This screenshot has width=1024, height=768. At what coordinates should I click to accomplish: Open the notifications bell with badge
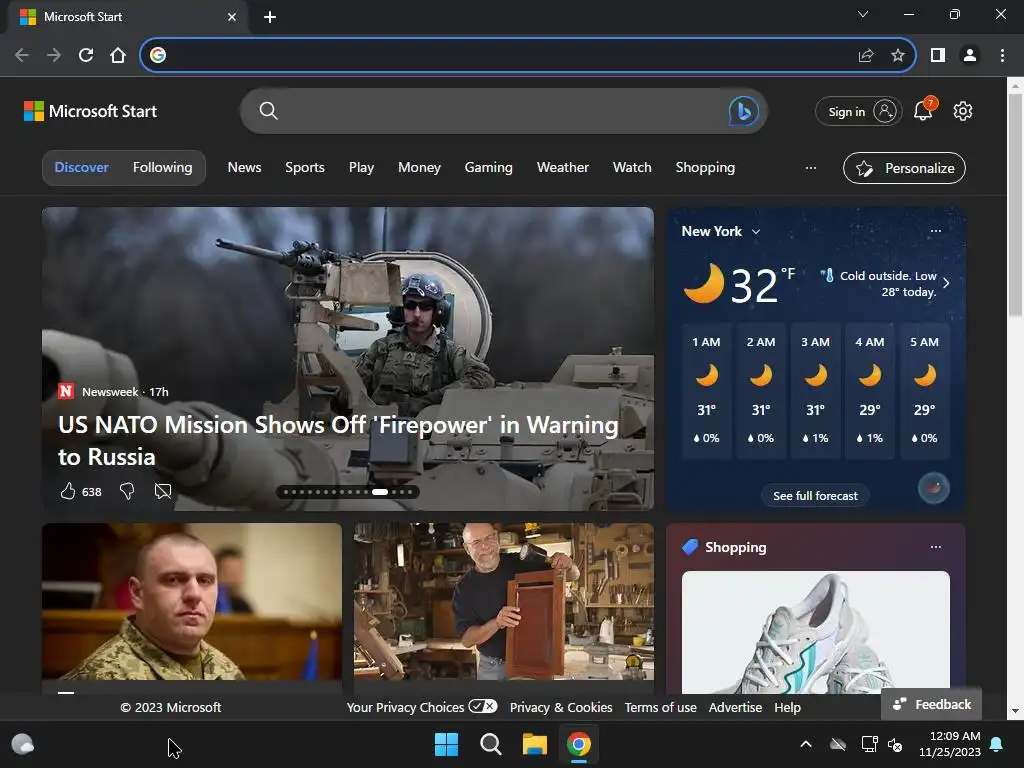(x=923, y=110)
